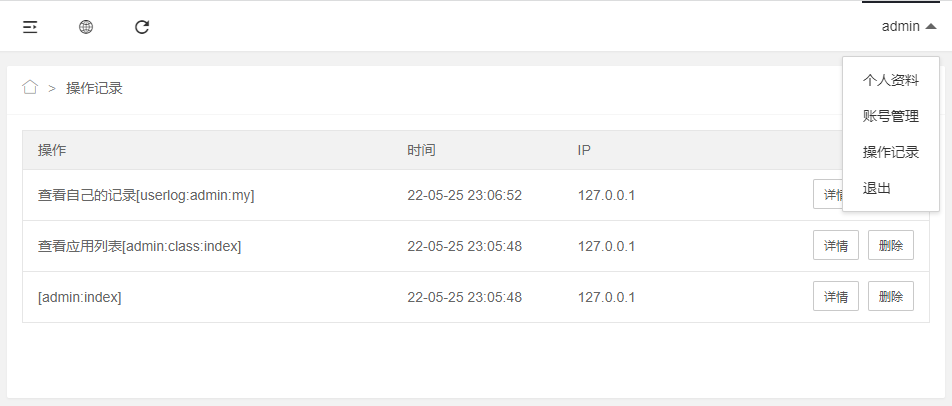Image resolution: width=952 pixels, height=406 pixels.
Task: Toggle the sidebar menu collapse icon
Action: point(30,27)
